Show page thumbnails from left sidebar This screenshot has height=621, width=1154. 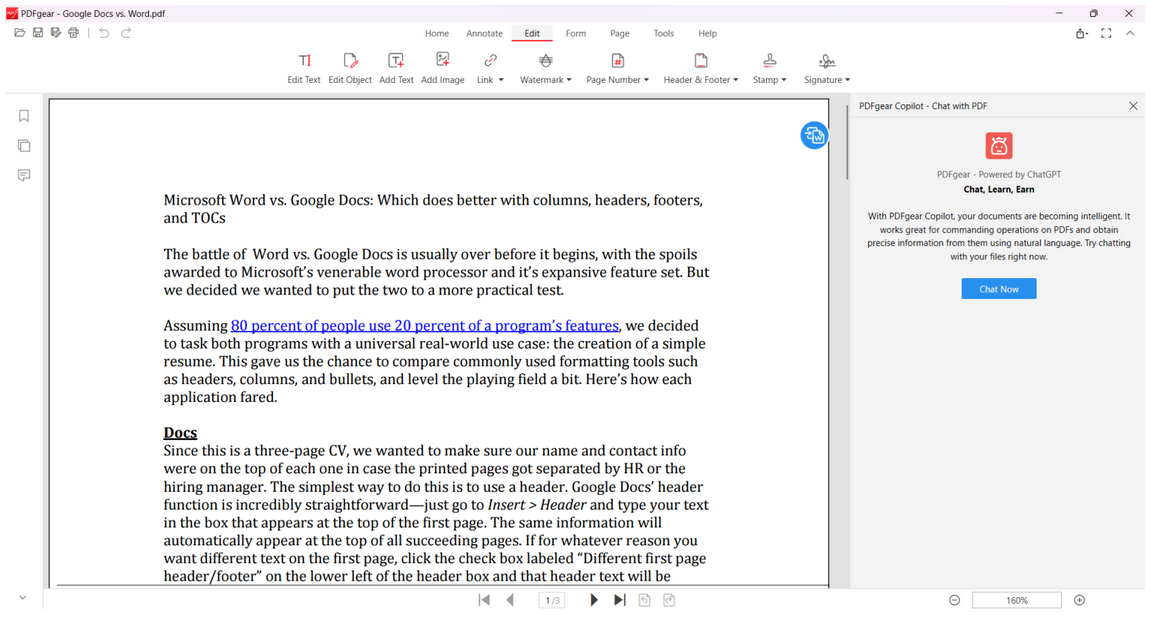24,146
